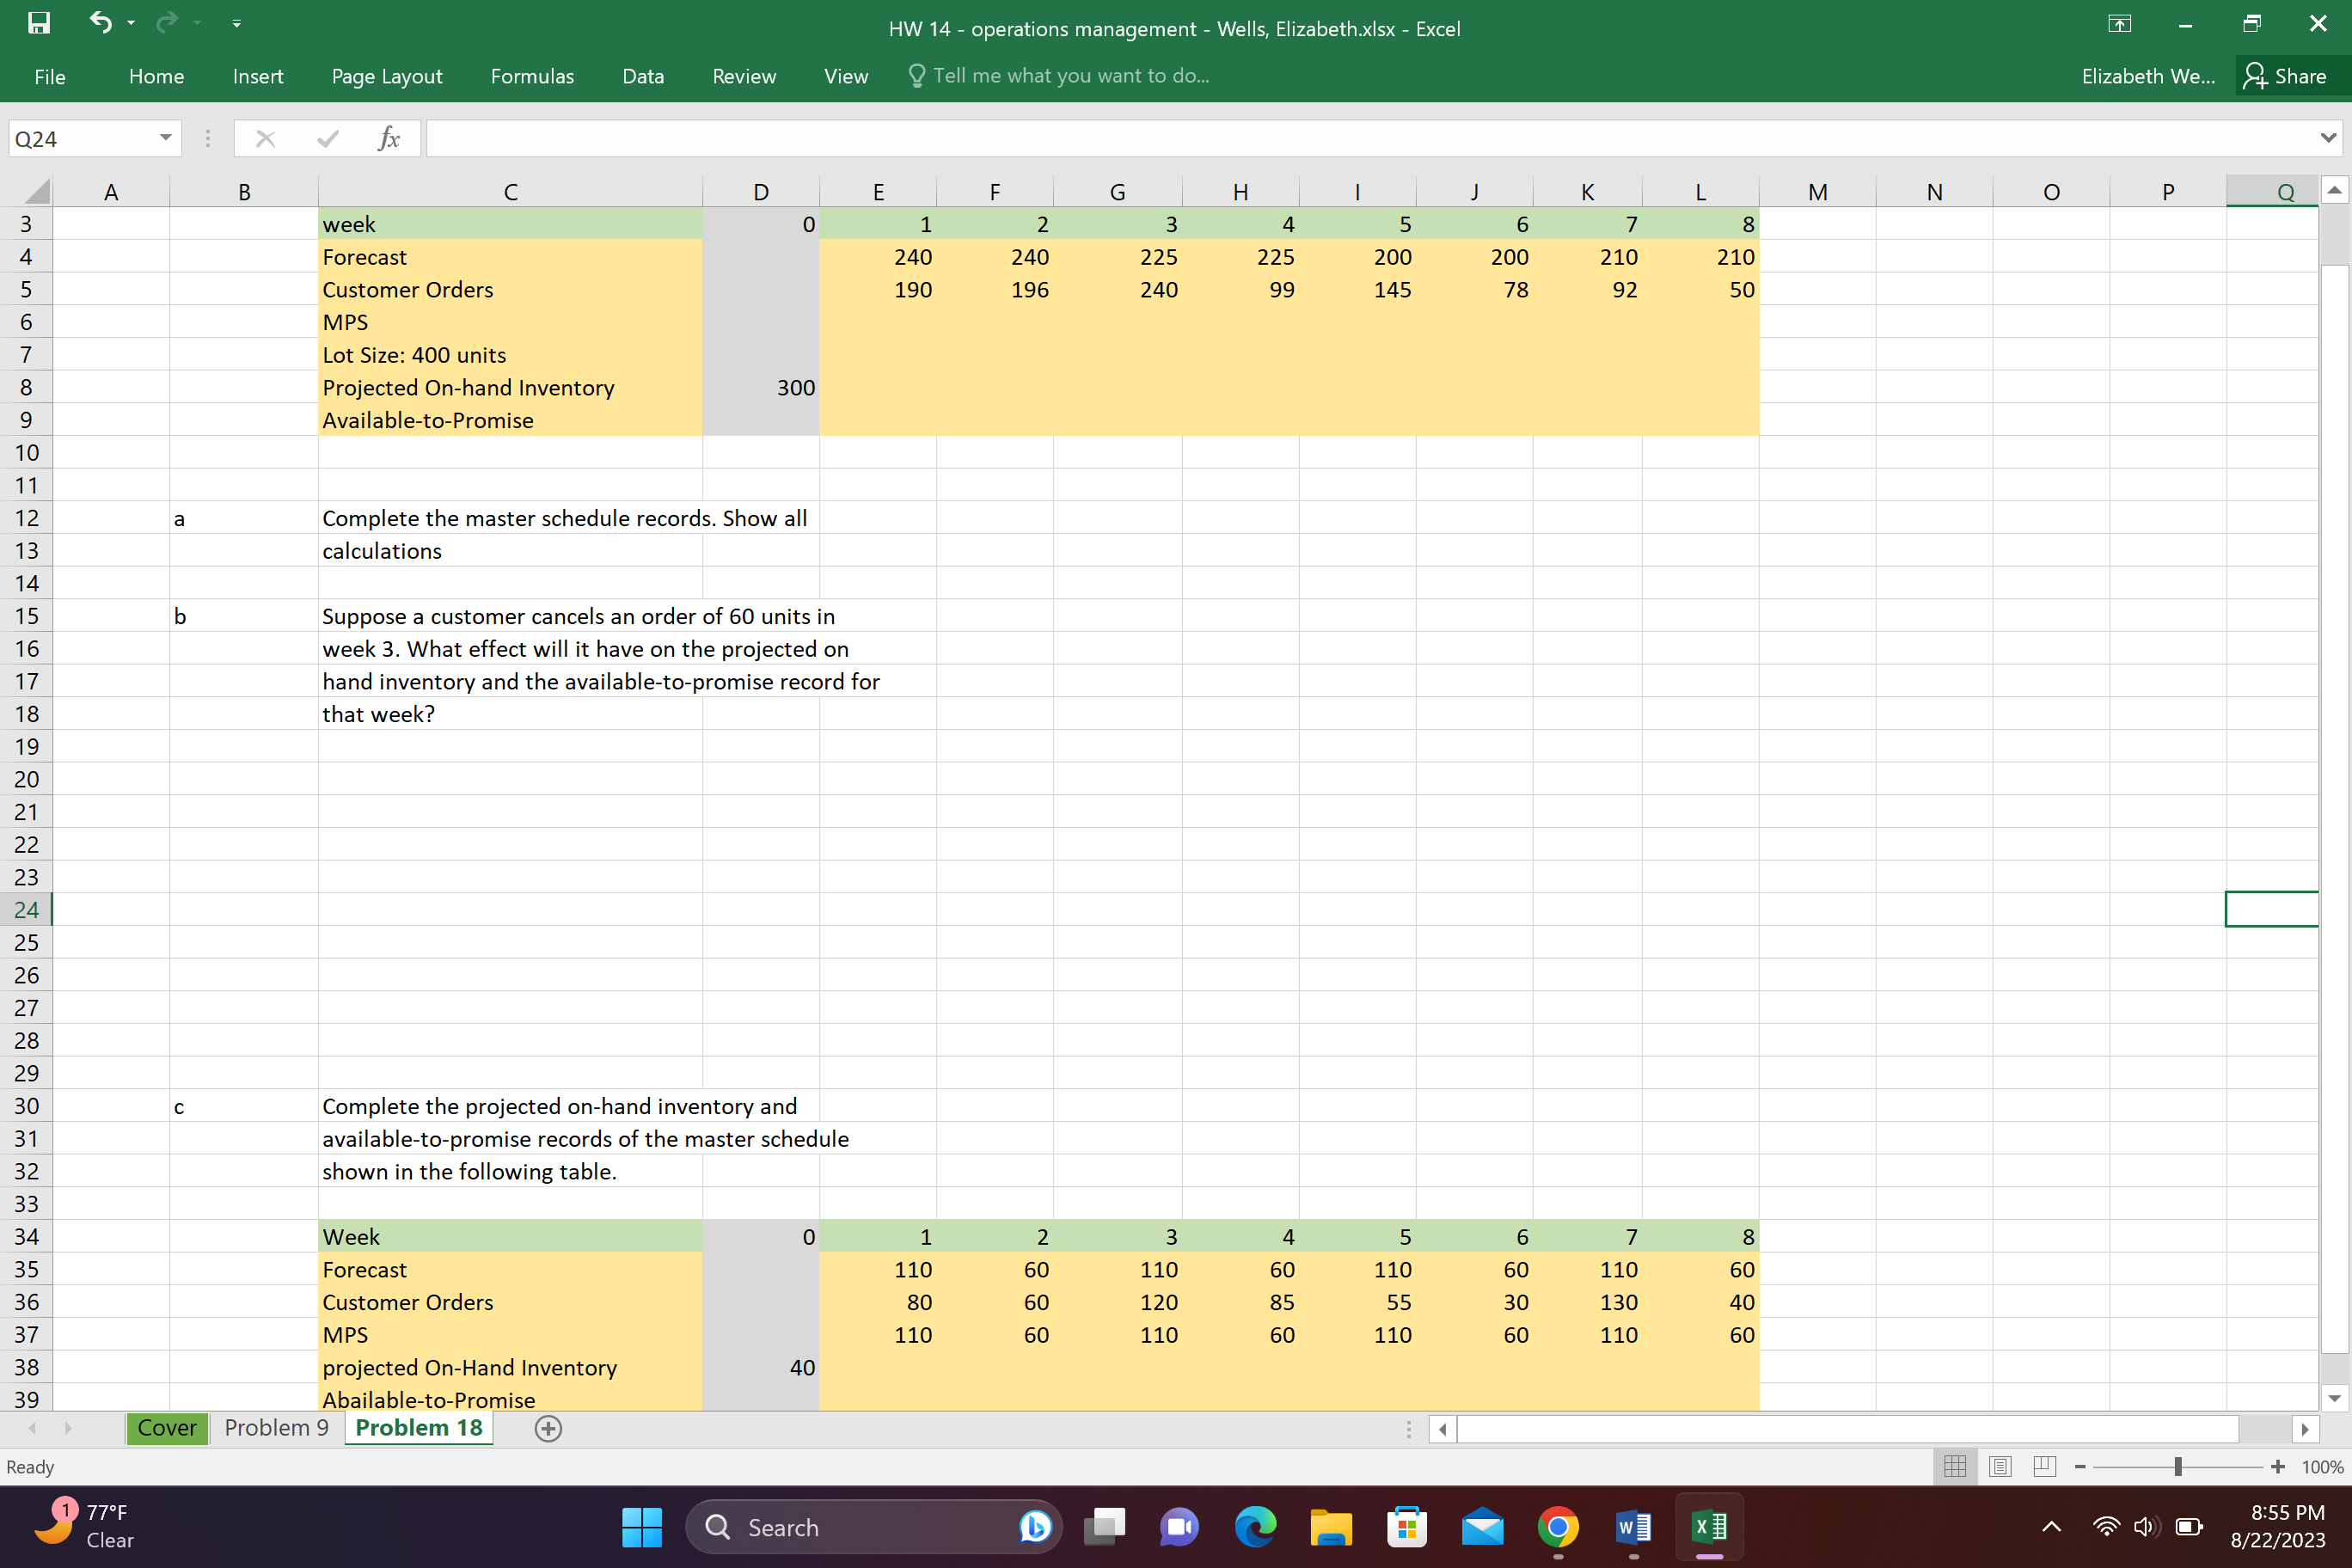Add a new worksheet with the plus button

(547, 1428)
